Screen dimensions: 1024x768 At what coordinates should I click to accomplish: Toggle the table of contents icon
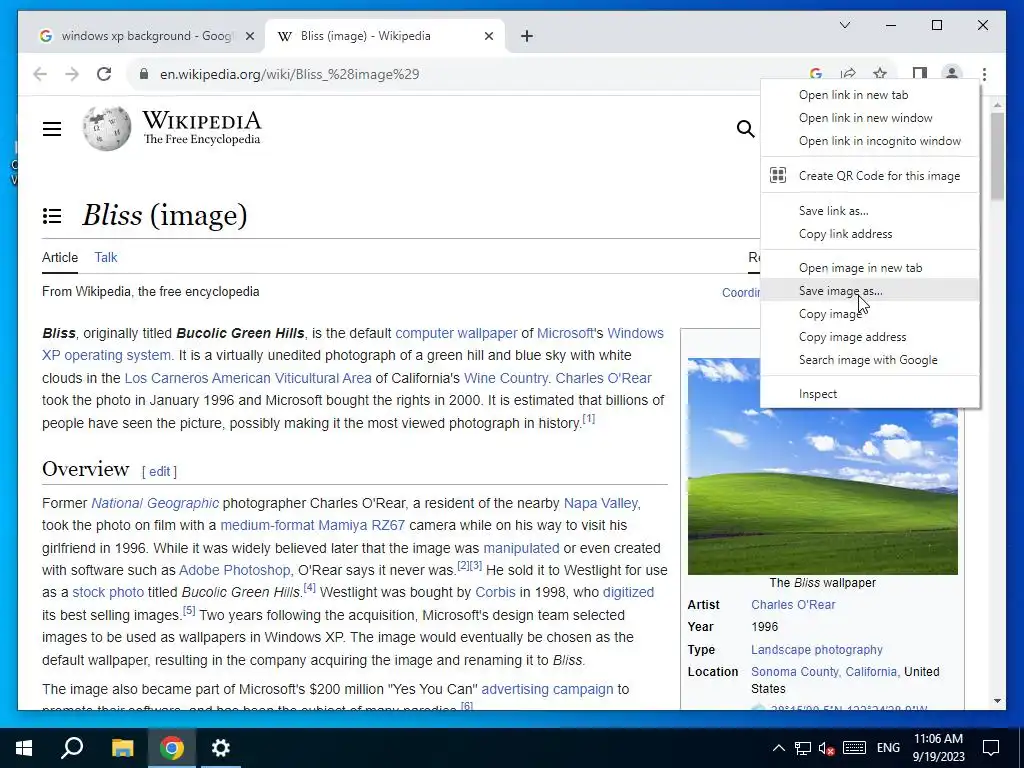(52, 216)
